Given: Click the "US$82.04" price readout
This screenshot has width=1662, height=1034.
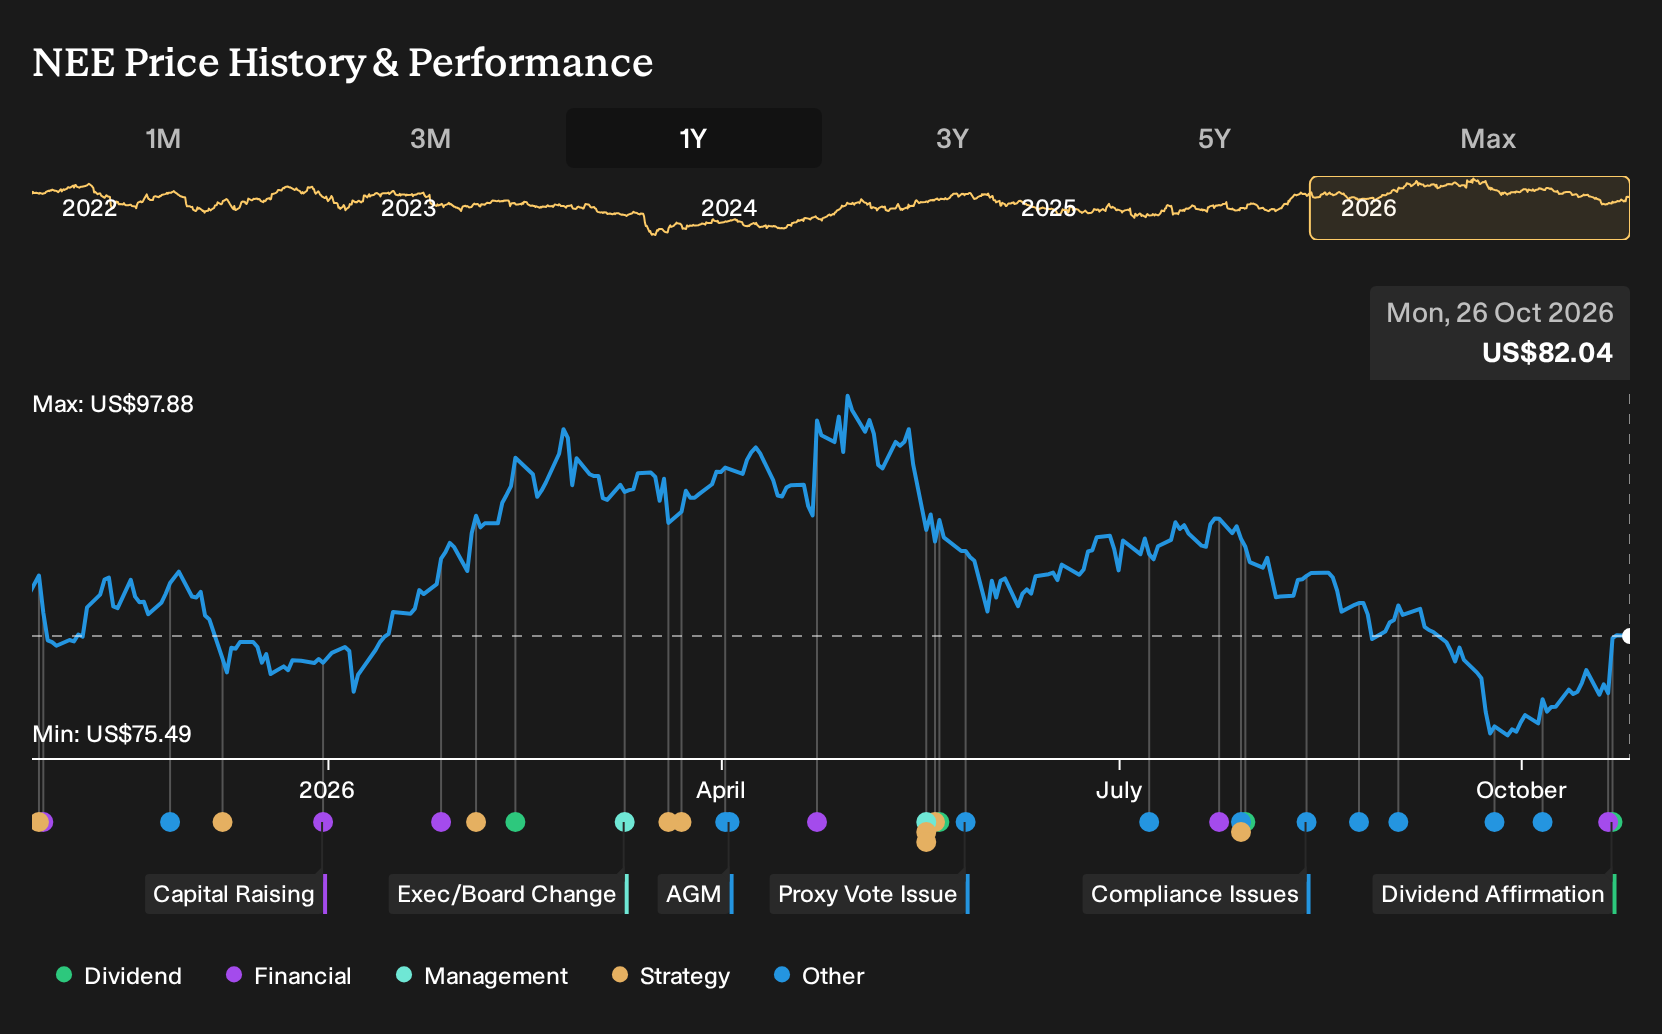Looking at the screenshot, I should [1547, 353].
